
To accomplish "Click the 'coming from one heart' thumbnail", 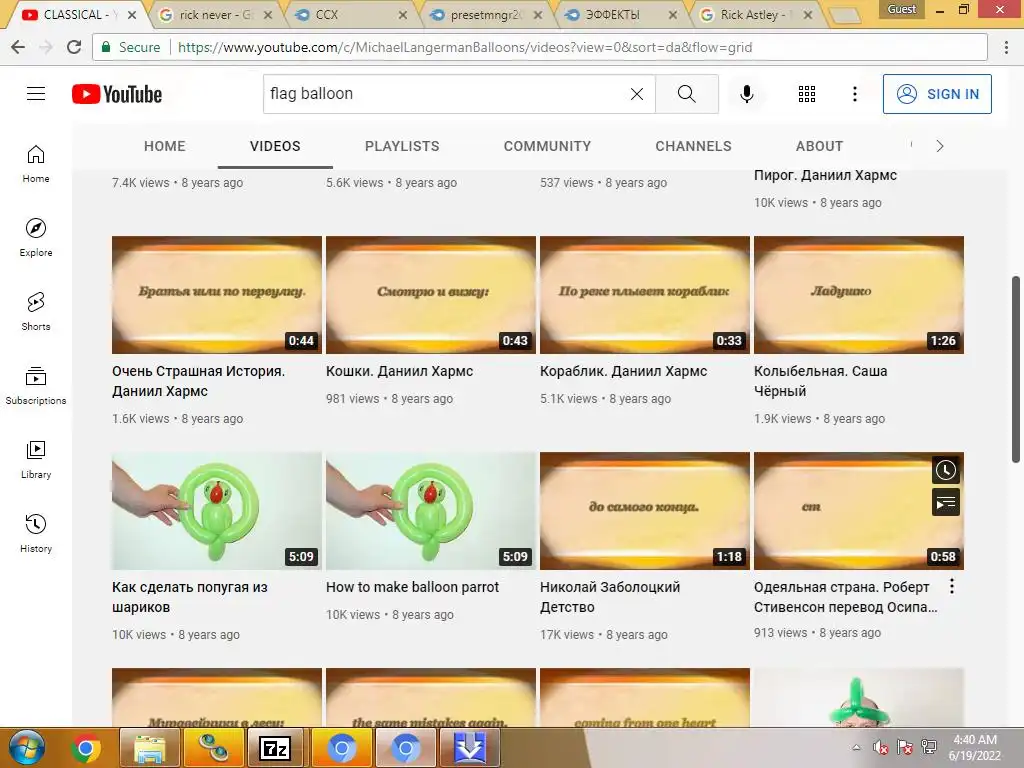I will 645,697.
